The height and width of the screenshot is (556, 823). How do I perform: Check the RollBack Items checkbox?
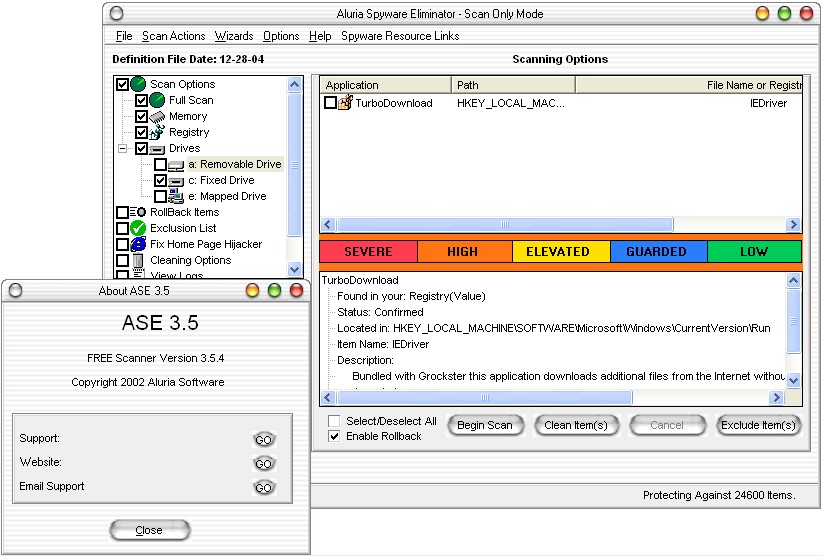click(x=122, y=212)
